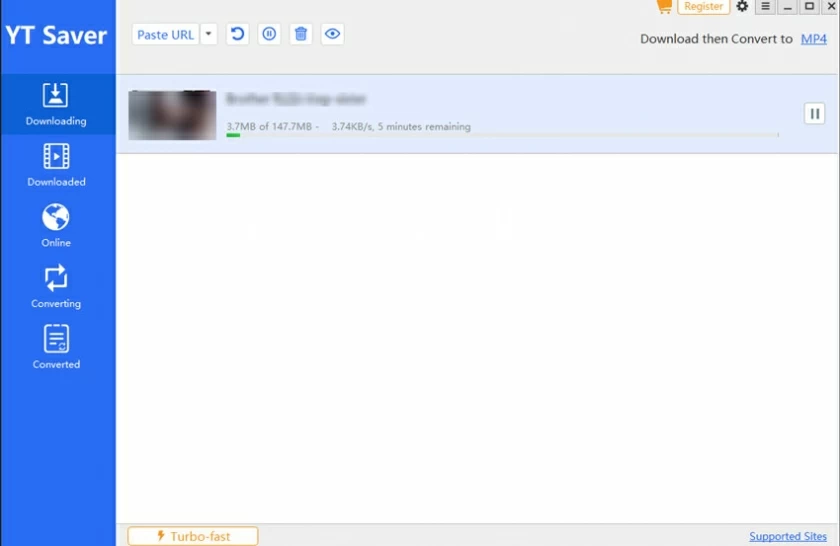Pause the current video download
This screenshot has width=840, height=546.
(814, 114)
